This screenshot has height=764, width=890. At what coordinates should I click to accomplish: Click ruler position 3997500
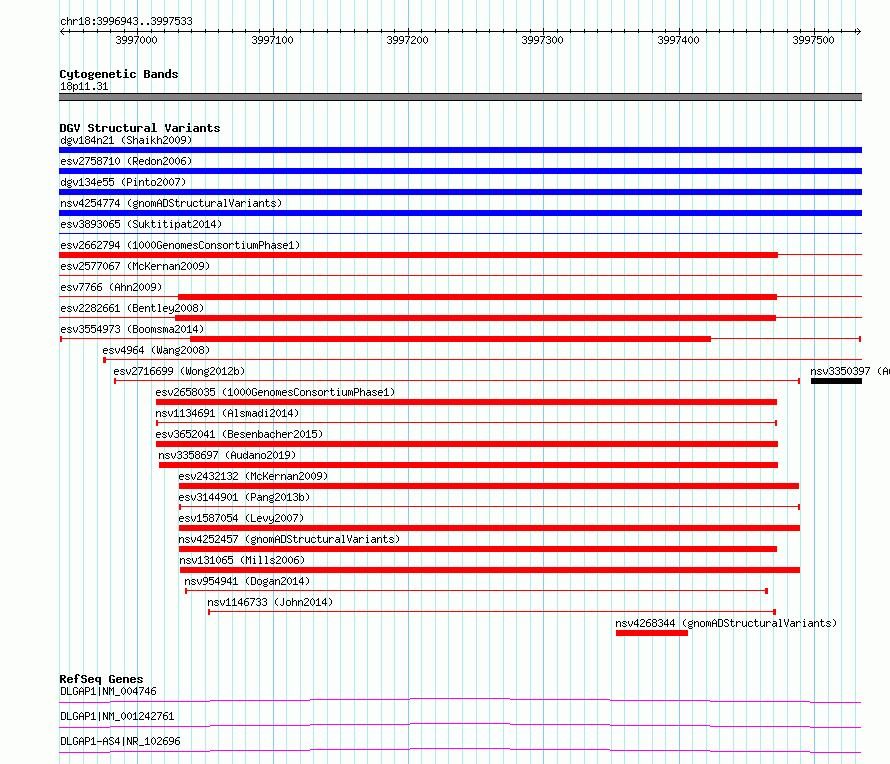click(x=813, y=40)
